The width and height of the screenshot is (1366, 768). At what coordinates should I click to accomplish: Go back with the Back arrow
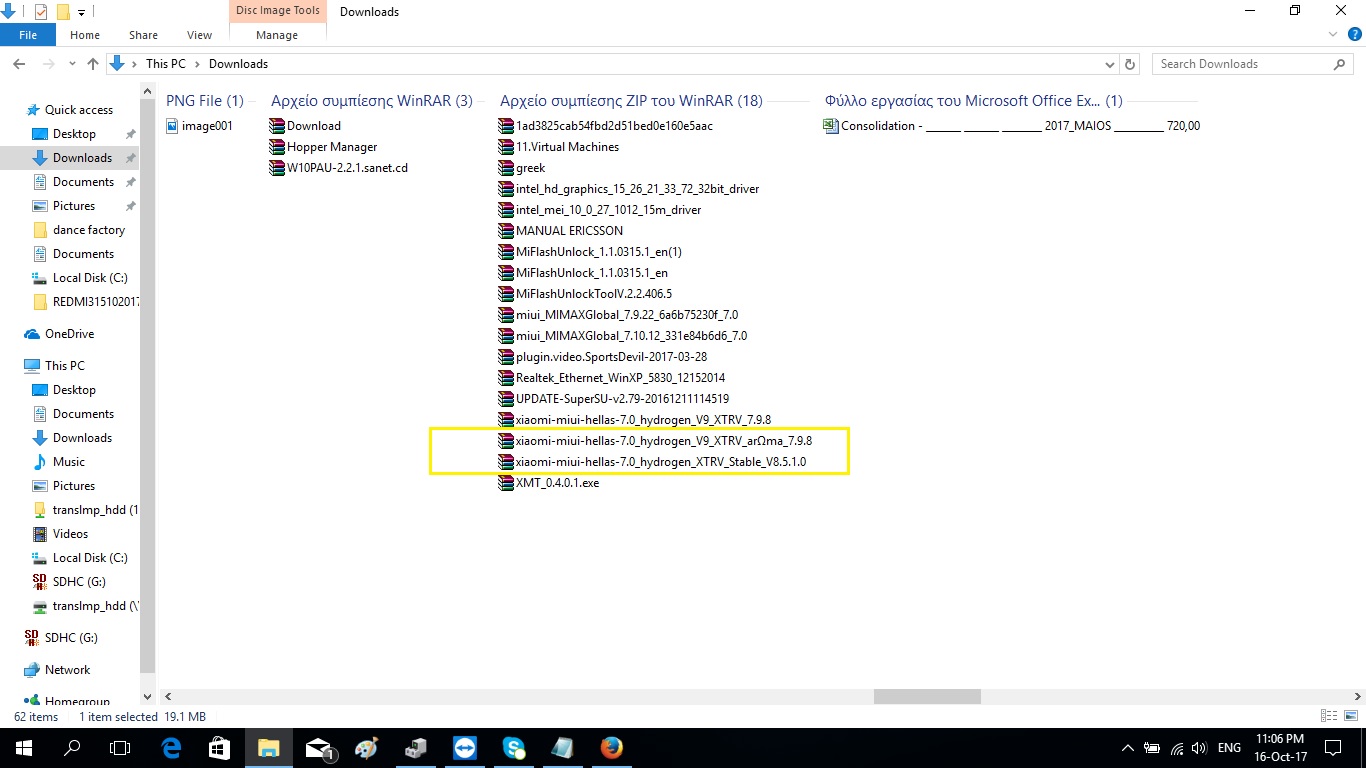[x=19, y=64]
